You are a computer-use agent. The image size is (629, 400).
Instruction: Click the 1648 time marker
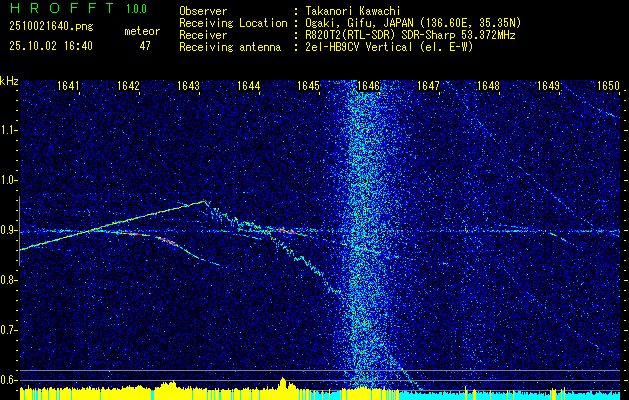(488, 86)
